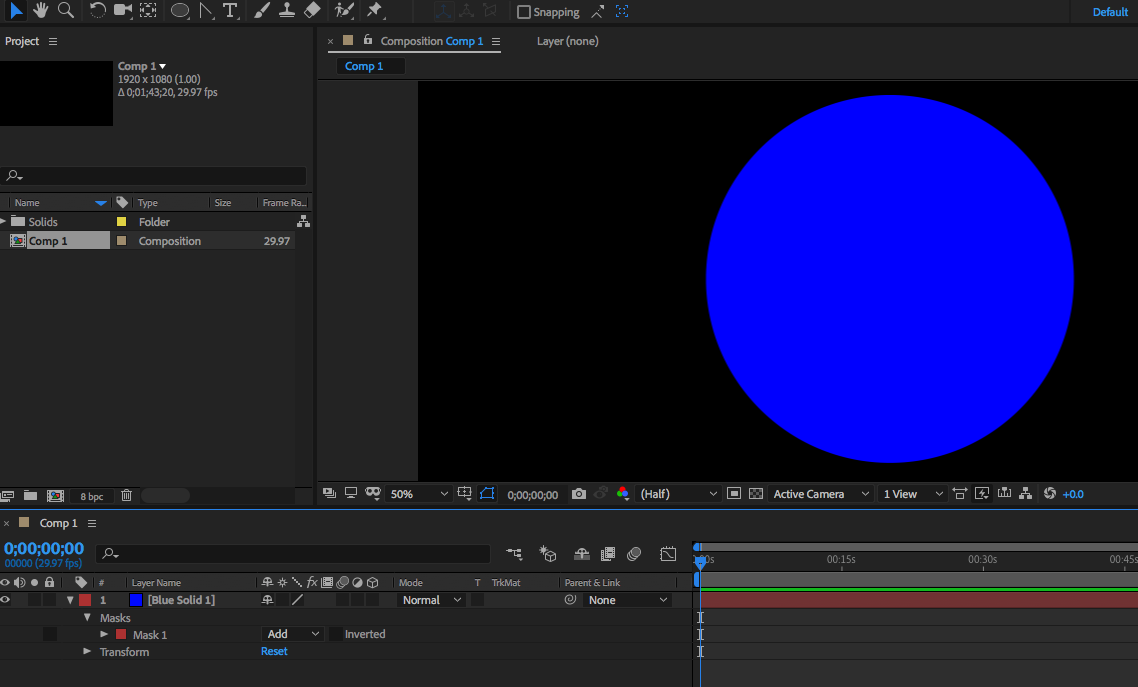Image resolution: width=1138 pixels, height=687 pixels.
Task: Select the Zoom tool in toolbar
Action: (x=66, y=10)
